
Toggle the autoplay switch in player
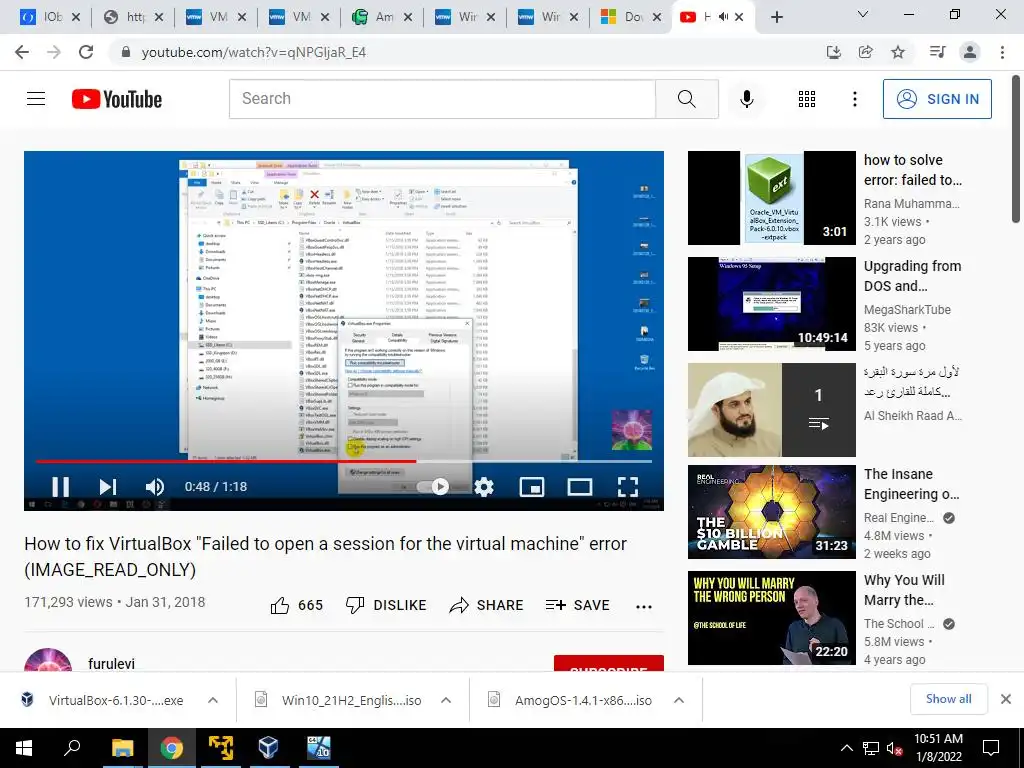click(x=432, y=487)
